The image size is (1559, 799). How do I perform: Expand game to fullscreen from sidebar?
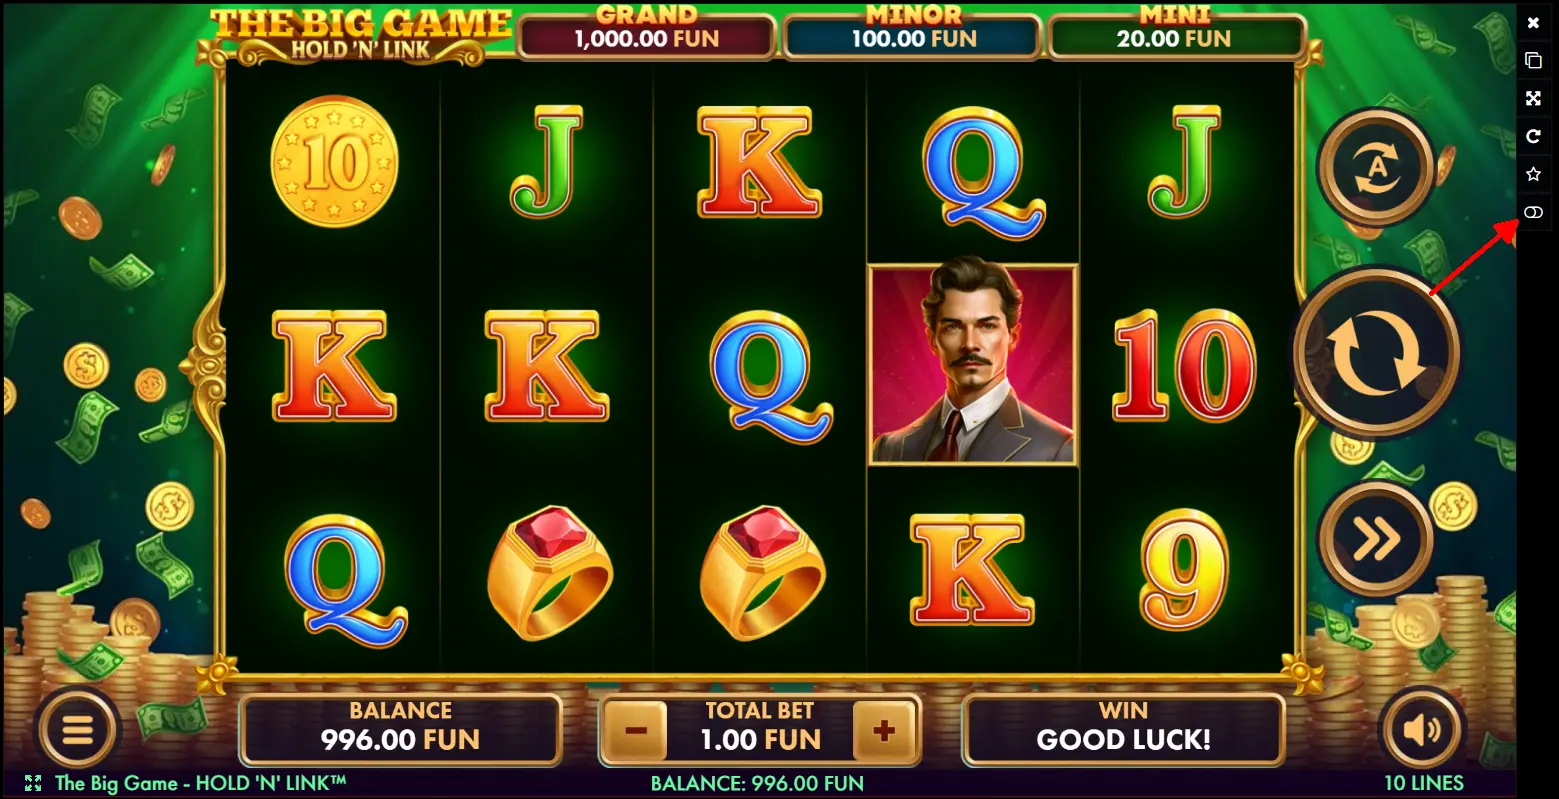(1533, 98)
